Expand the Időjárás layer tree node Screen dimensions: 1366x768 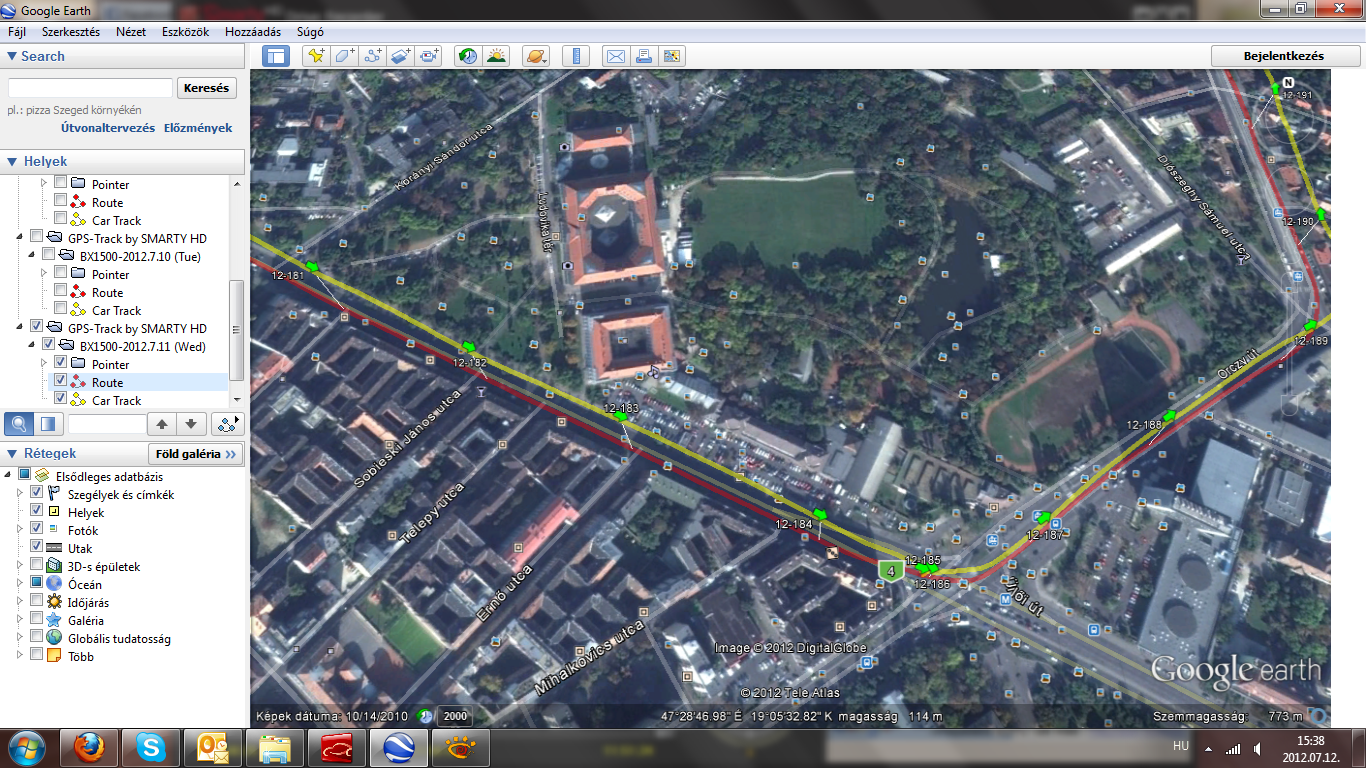pos(19,602)
